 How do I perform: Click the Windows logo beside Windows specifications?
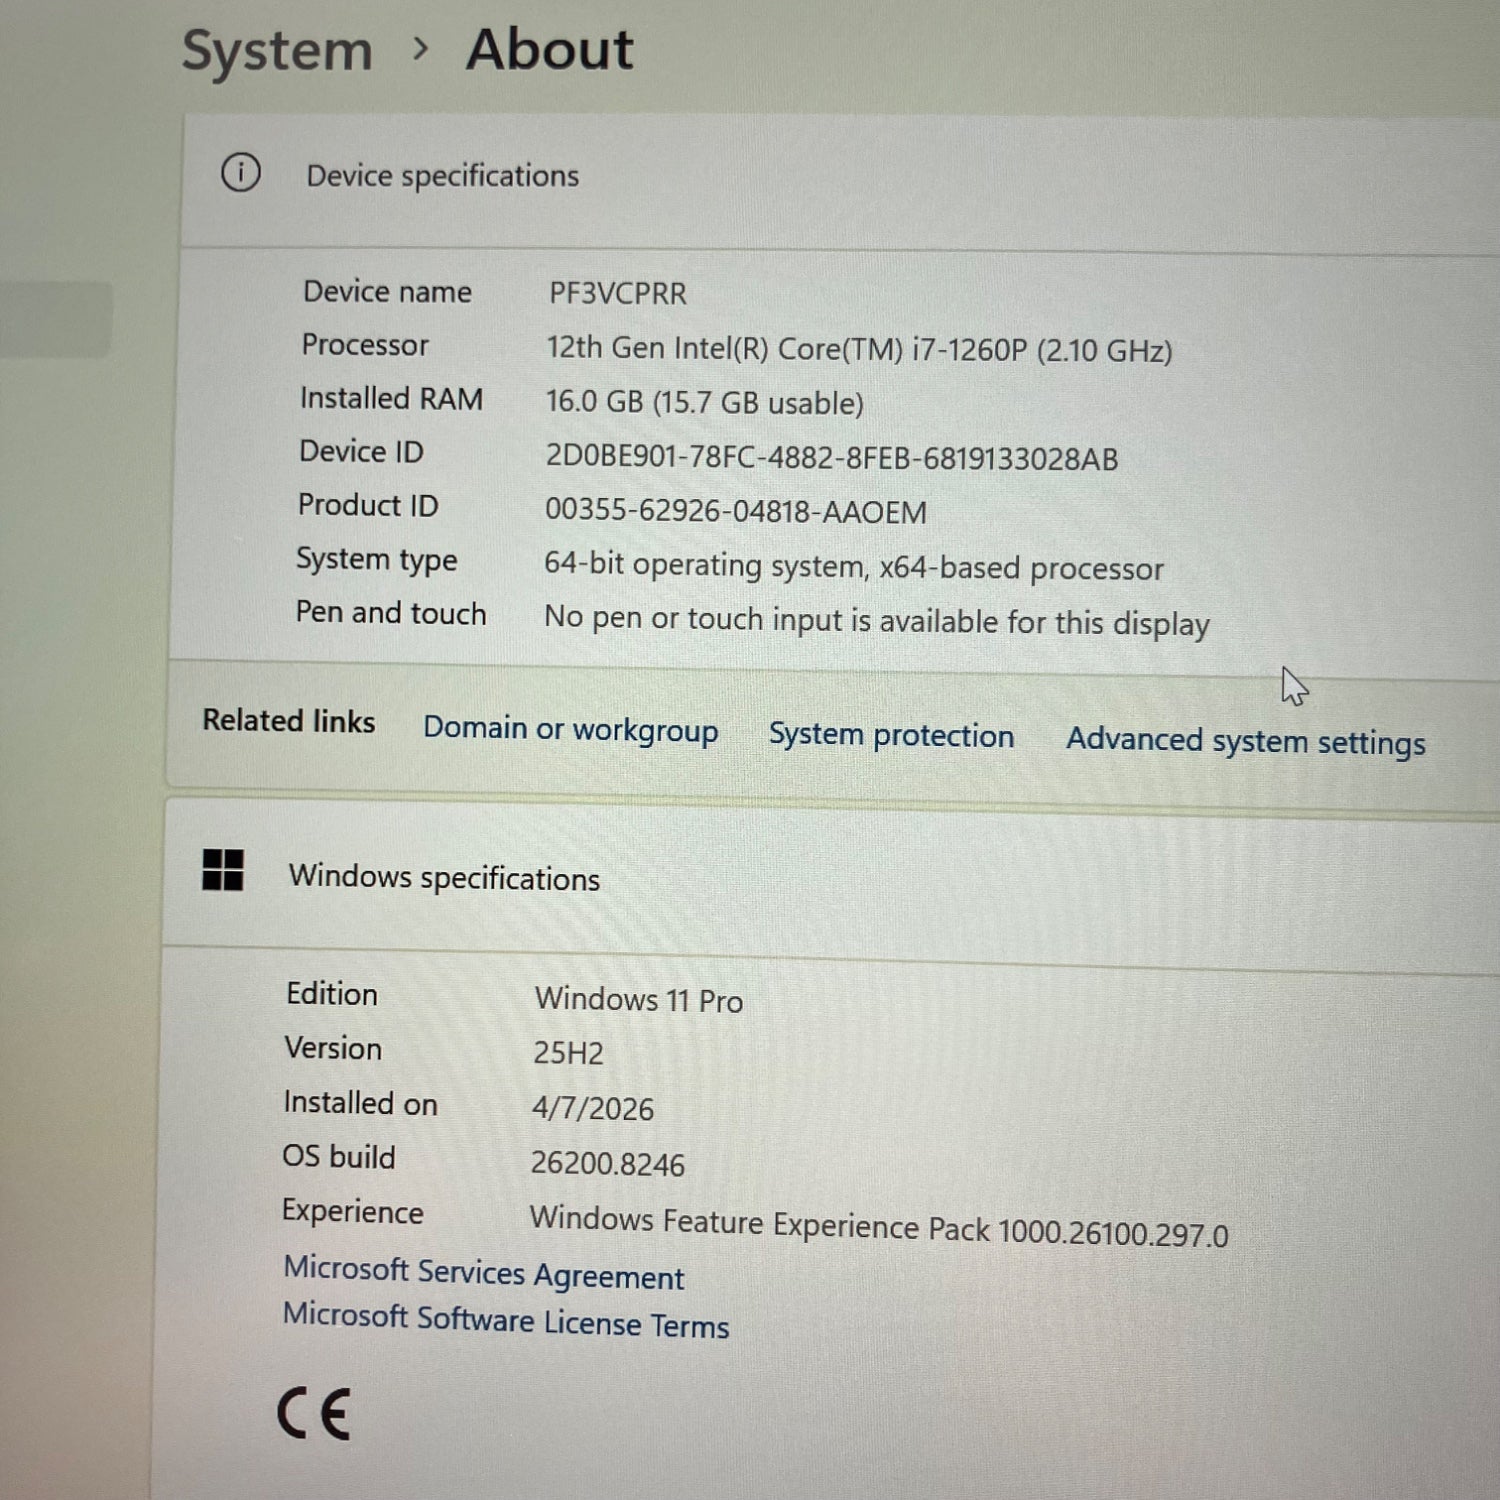(x=222, y=870)
